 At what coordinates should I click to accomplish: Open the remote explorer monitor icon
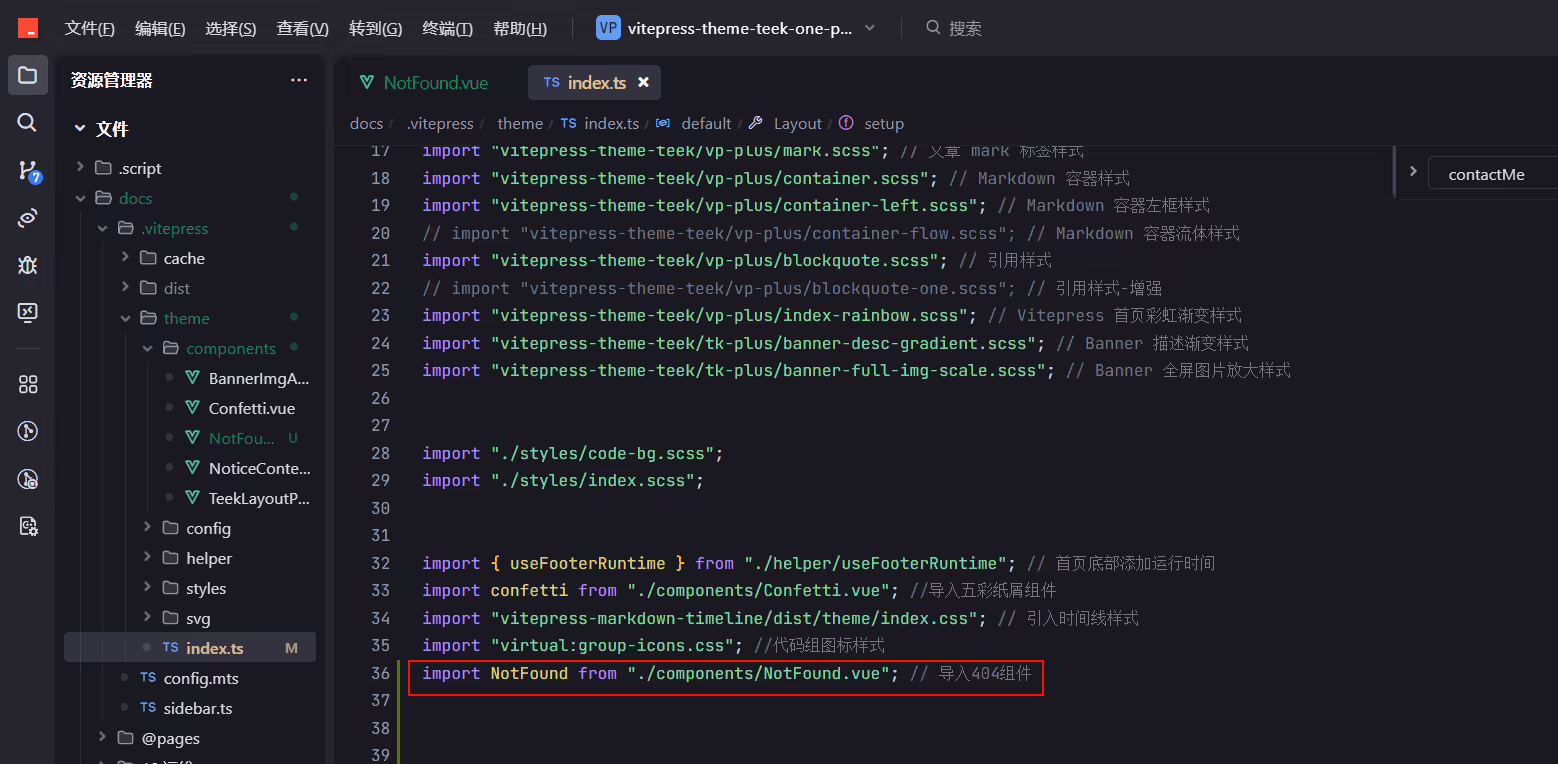click(x=28, y=312)
